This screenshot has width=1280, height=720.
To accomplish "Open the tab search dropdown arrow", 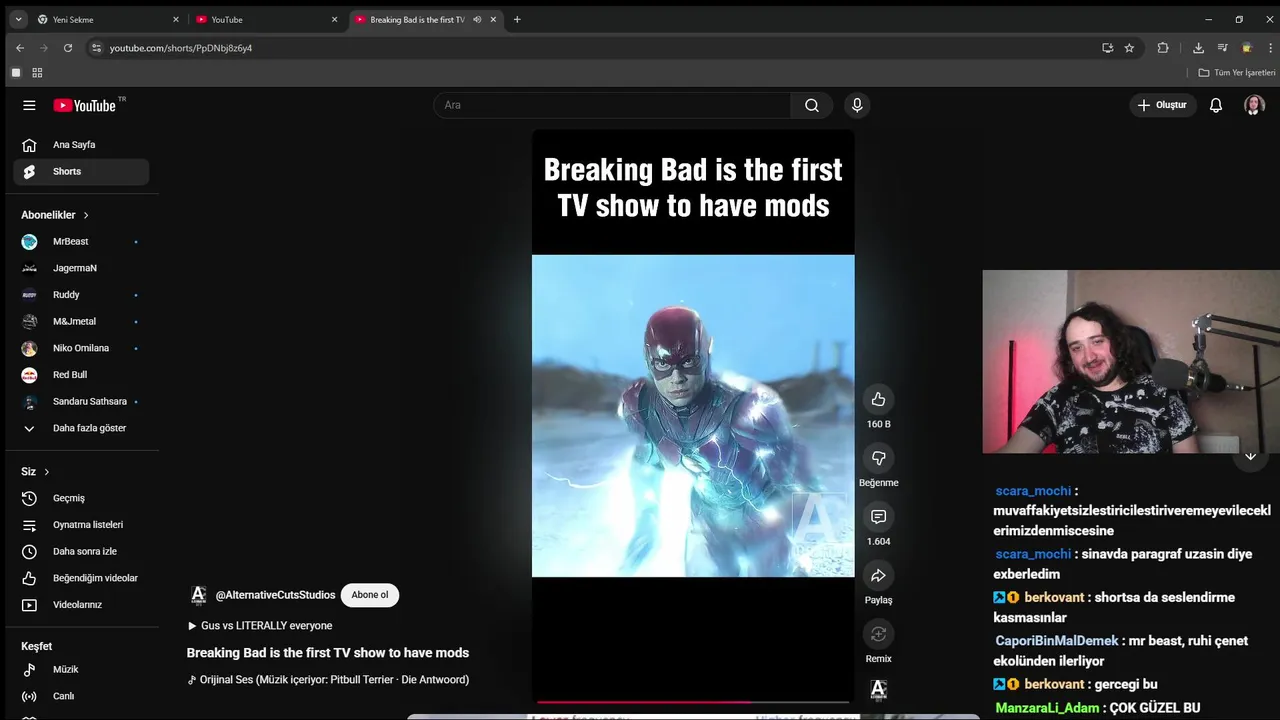I will click(x=18, y=19).
